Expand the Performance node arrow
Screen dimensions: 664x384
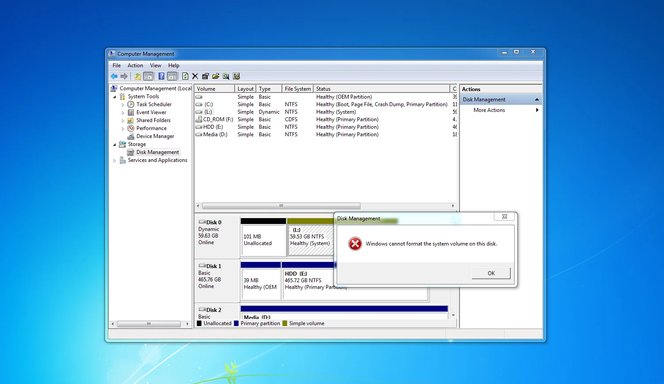point(123,128)
